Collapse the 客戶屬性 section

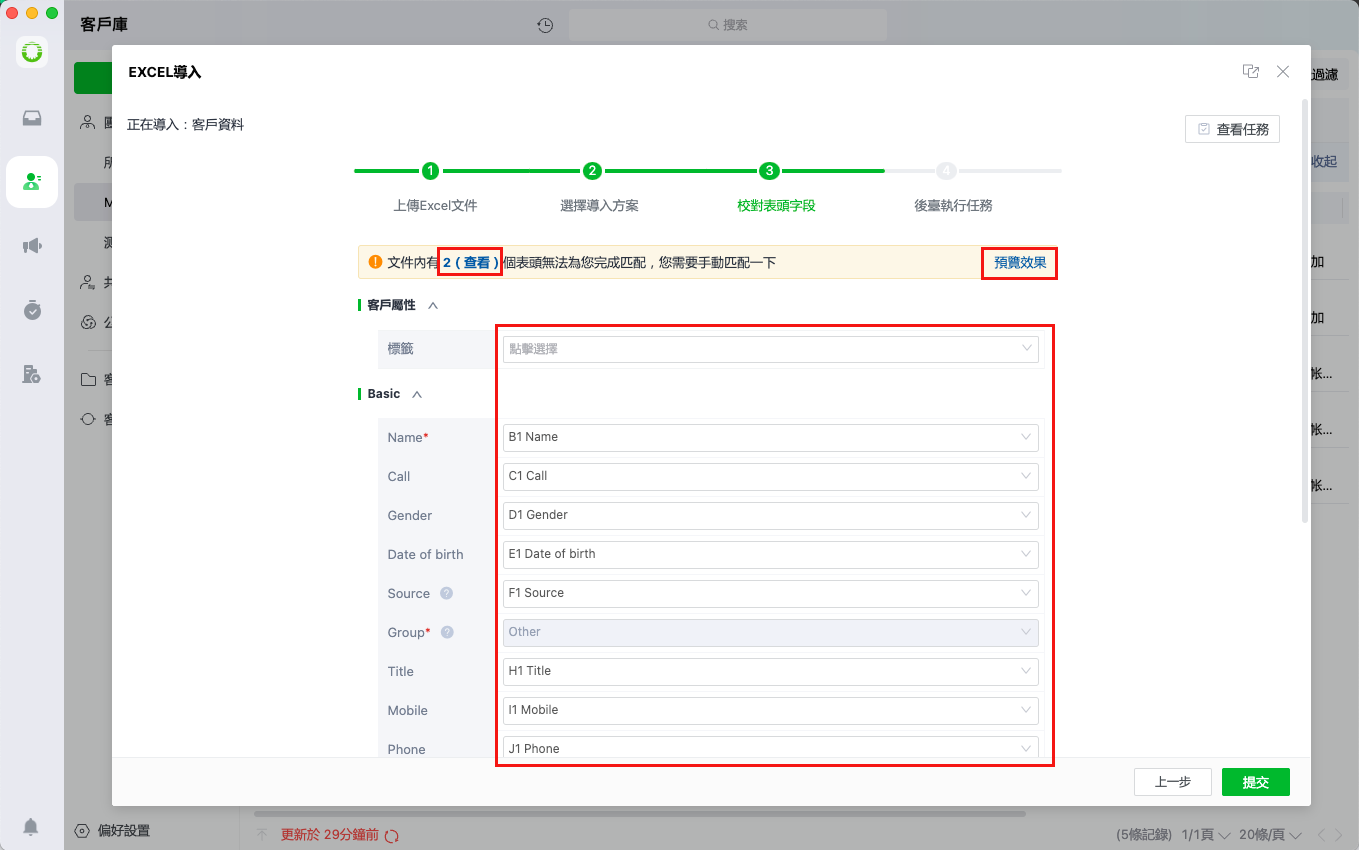(433, 305)
